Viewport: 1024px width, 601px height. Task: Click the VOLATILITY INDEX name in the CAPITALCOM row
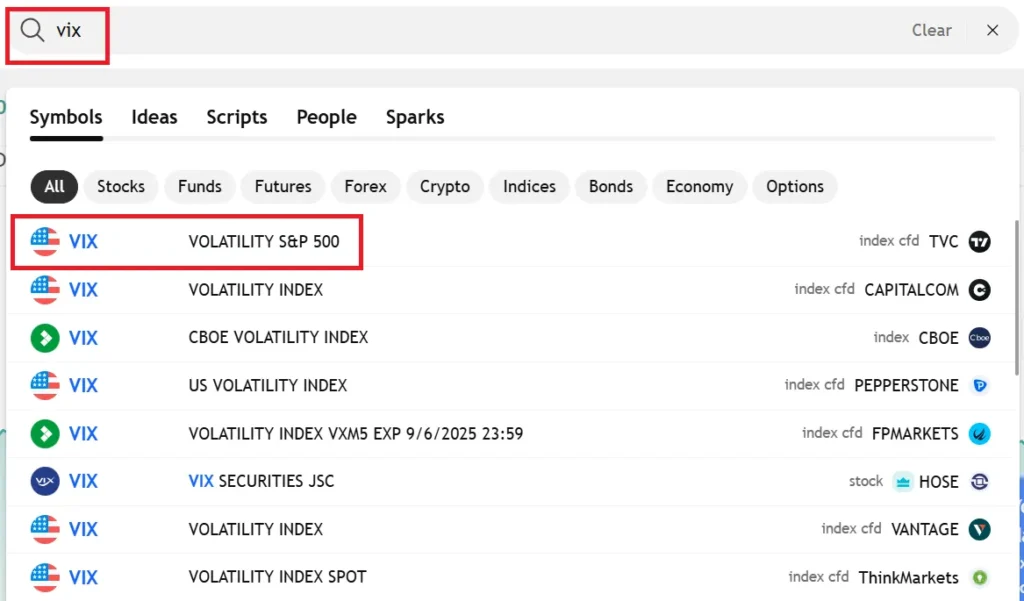click(256, 289)
